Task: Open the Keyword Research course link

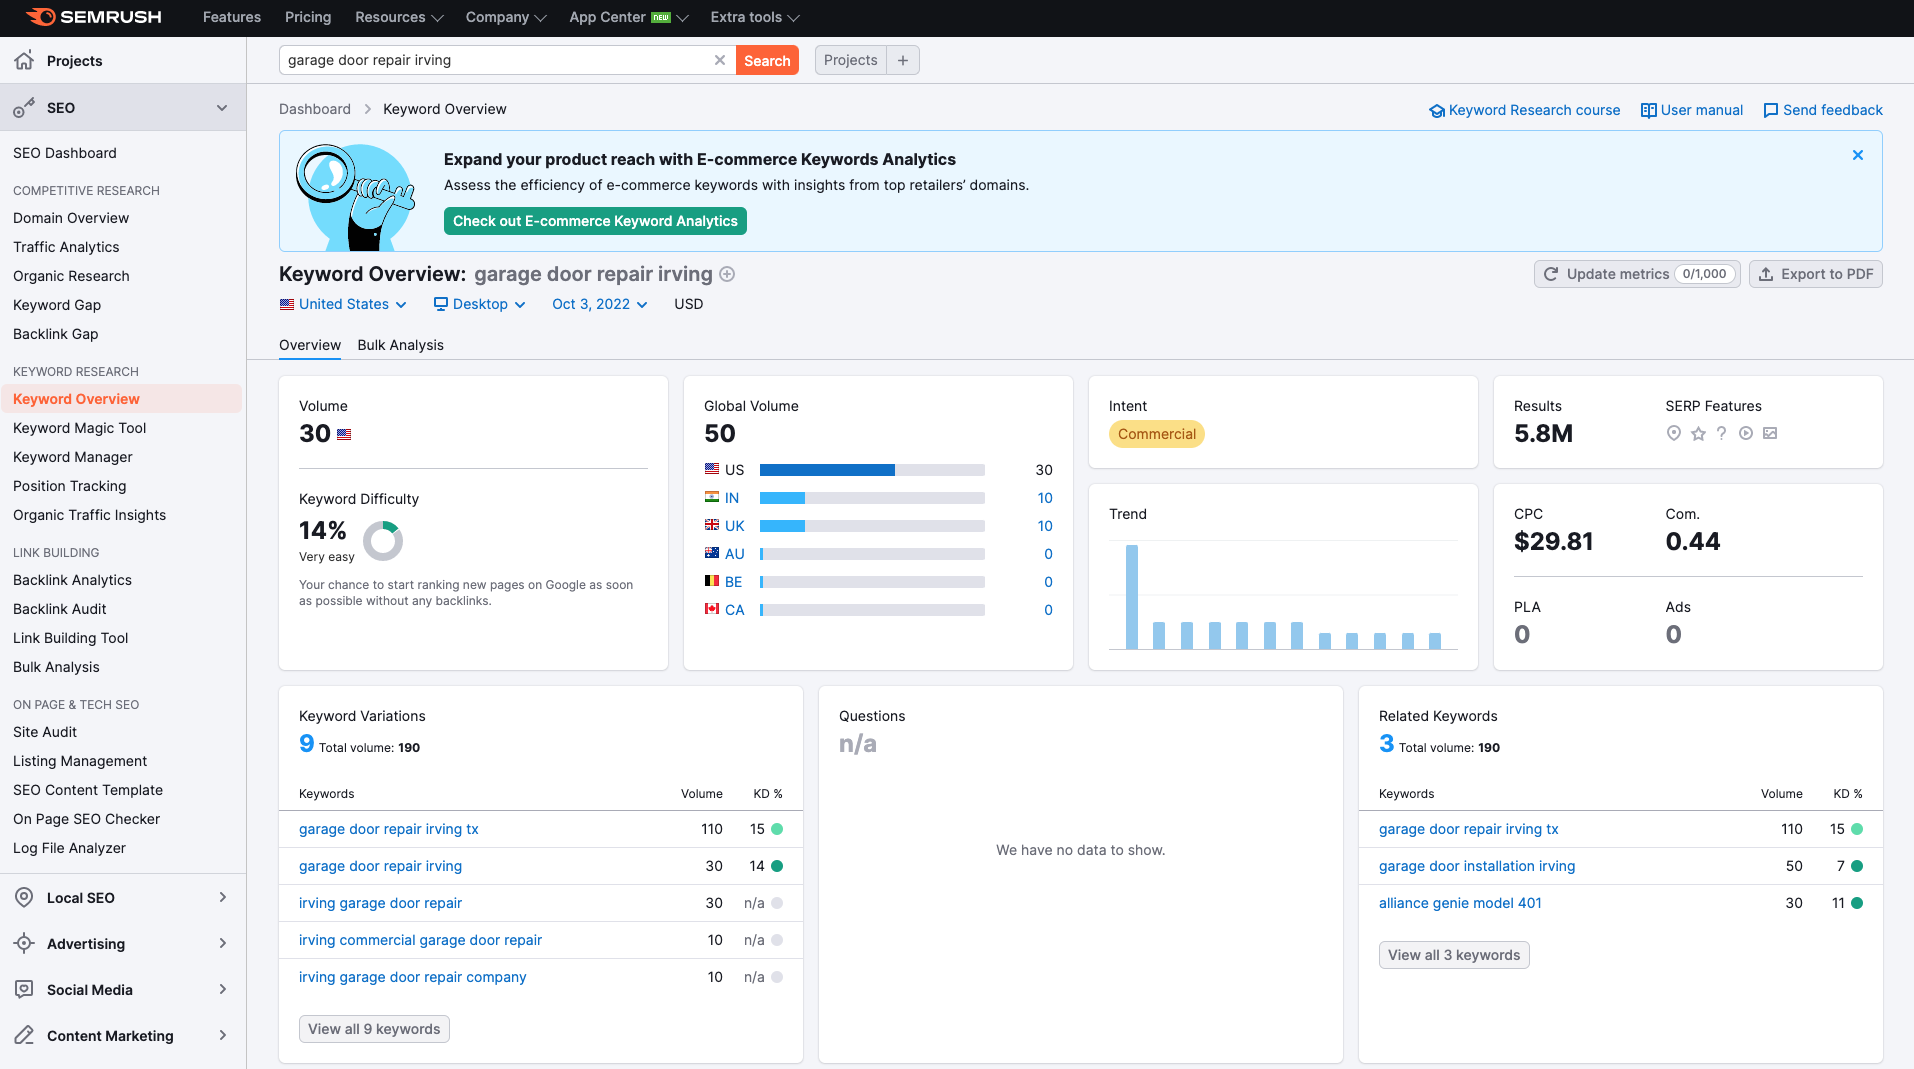Action: 1525,110
